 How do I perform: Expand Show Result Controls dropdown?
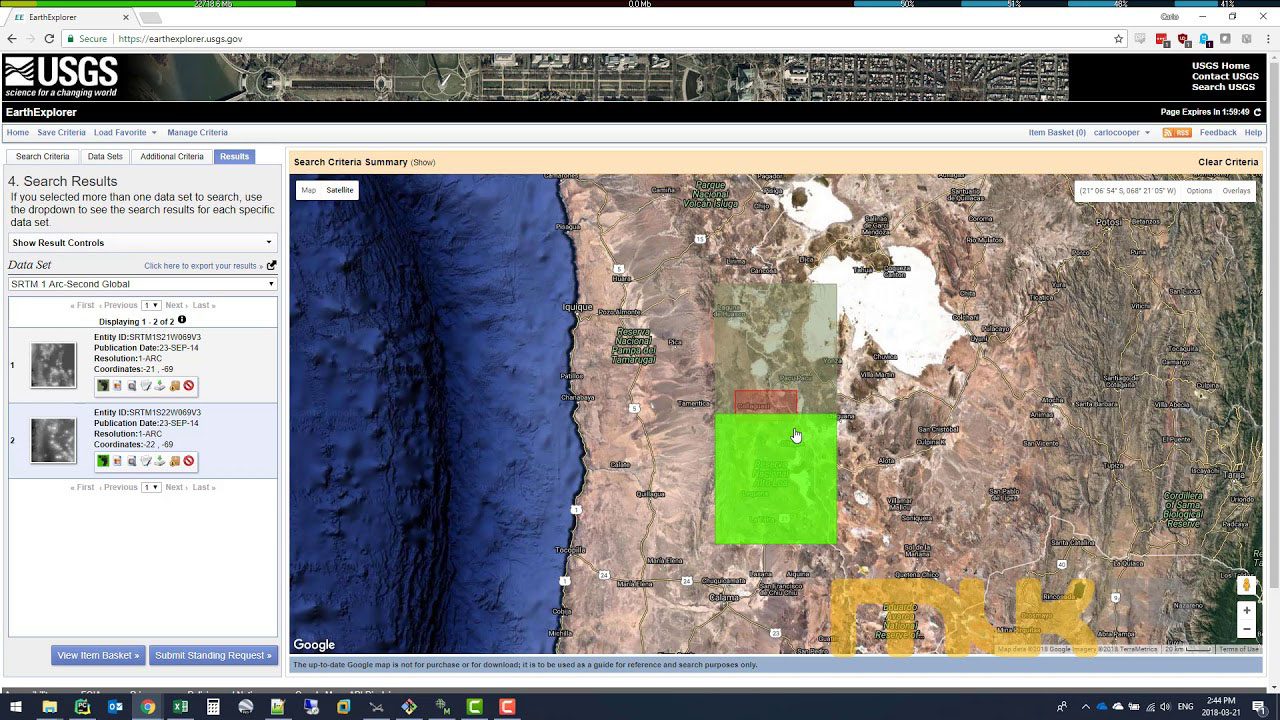click(142, 243)
